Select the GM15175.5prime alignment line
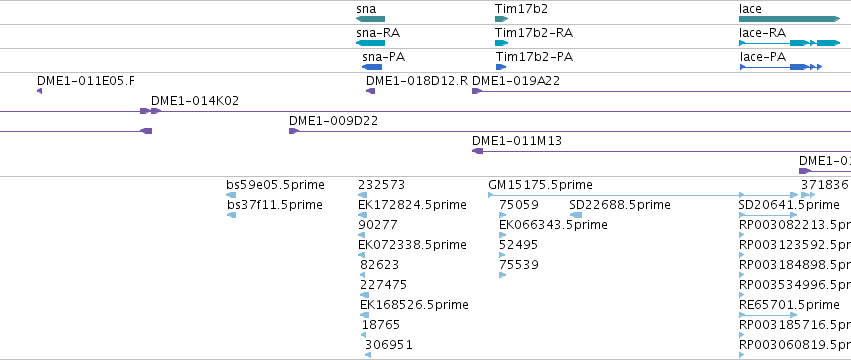Image resolution: width=851 pixels, height=360 pixels. [643, 195]
